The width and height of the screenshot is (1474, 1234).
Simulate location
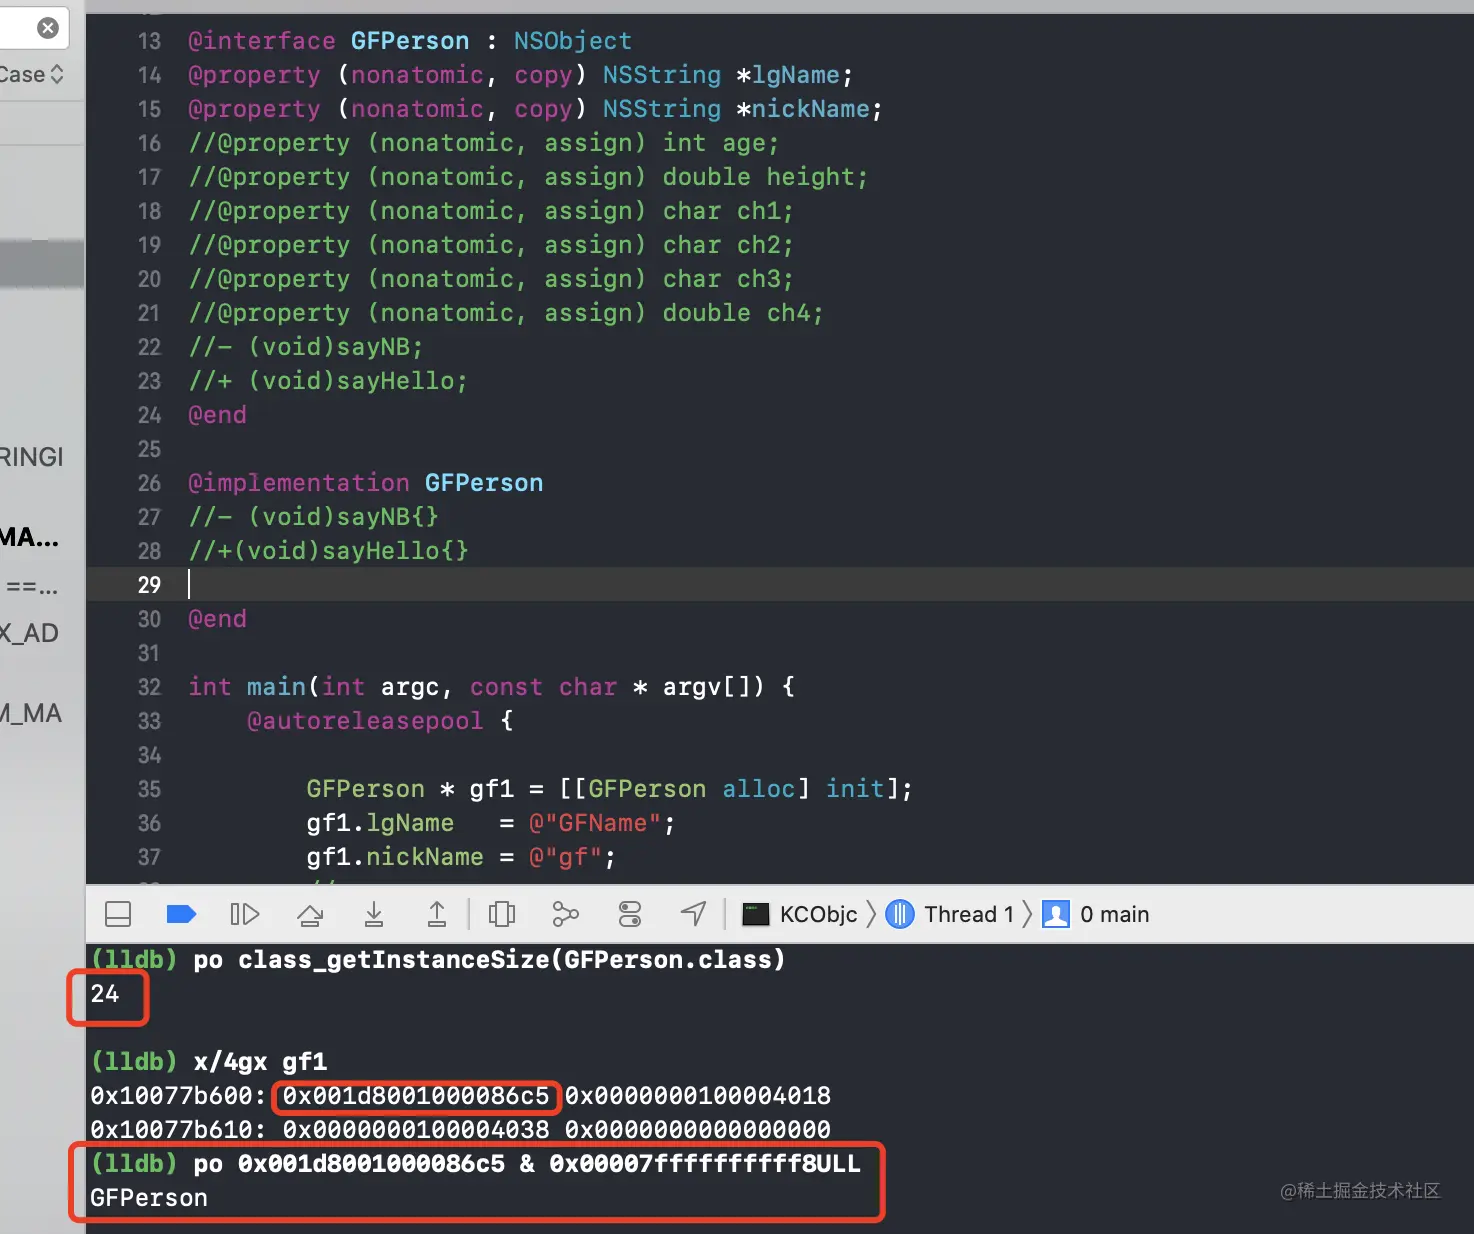point(694,914)
